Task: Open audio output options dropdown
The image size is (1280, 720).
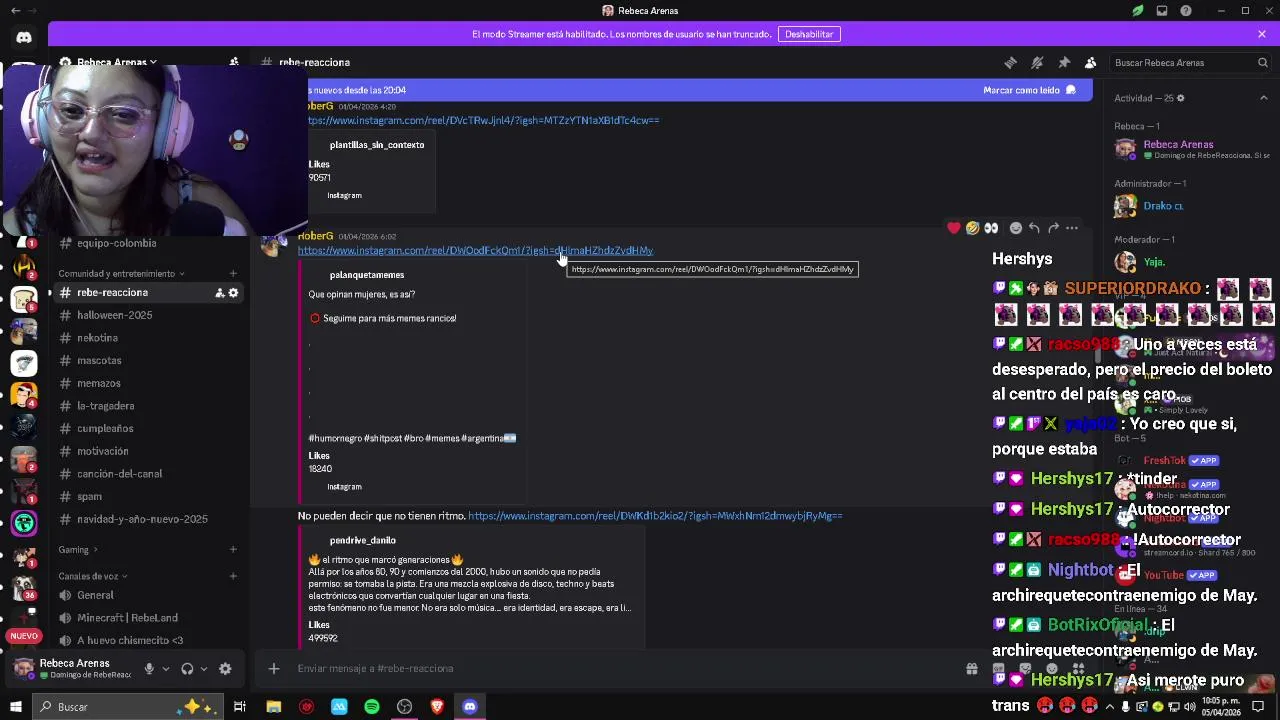Action: coord(203,669)
